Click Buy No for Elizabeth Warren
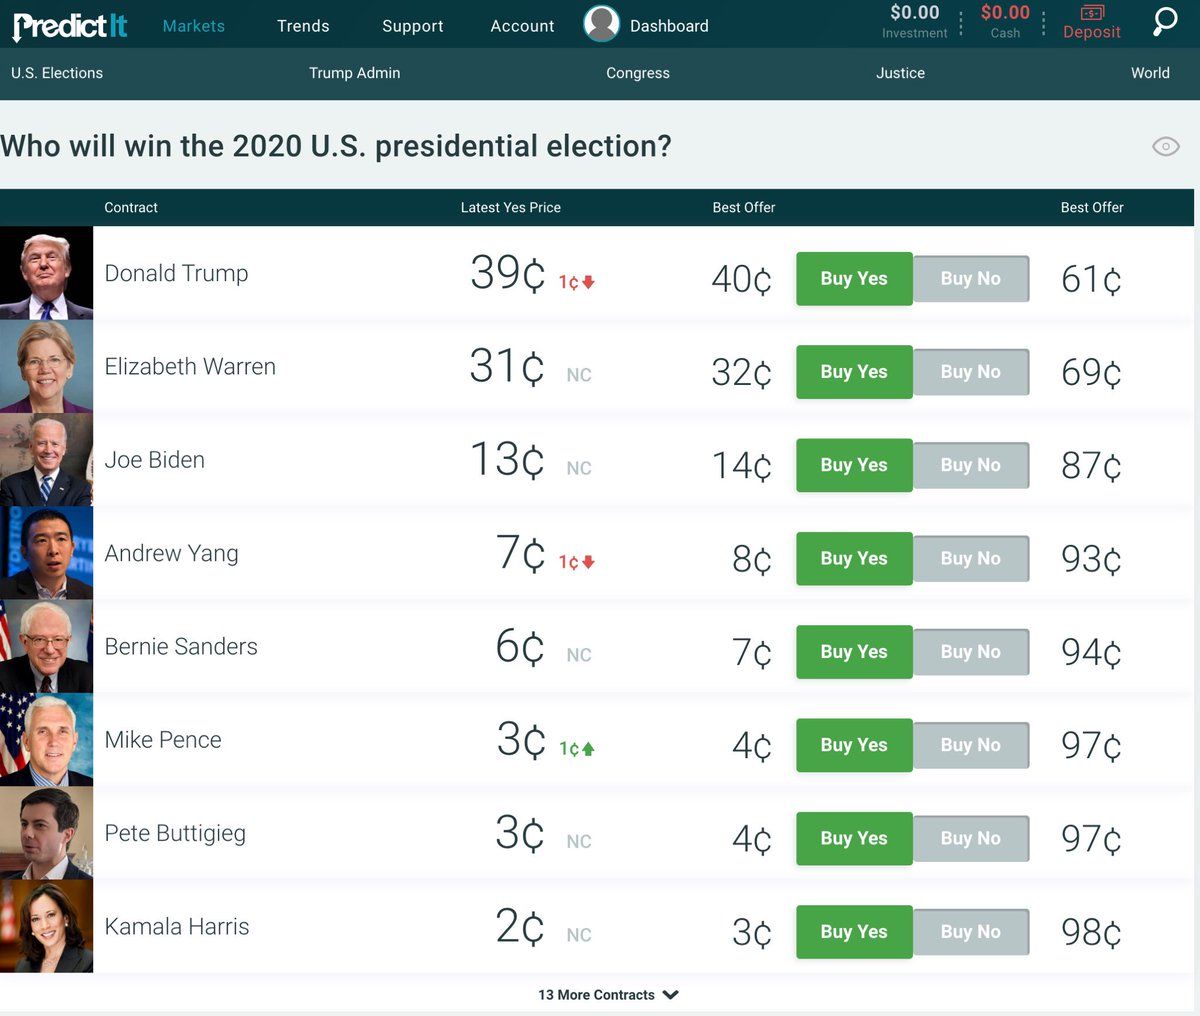This screenshot has height=1016, width=1200. tap(970, 372)
